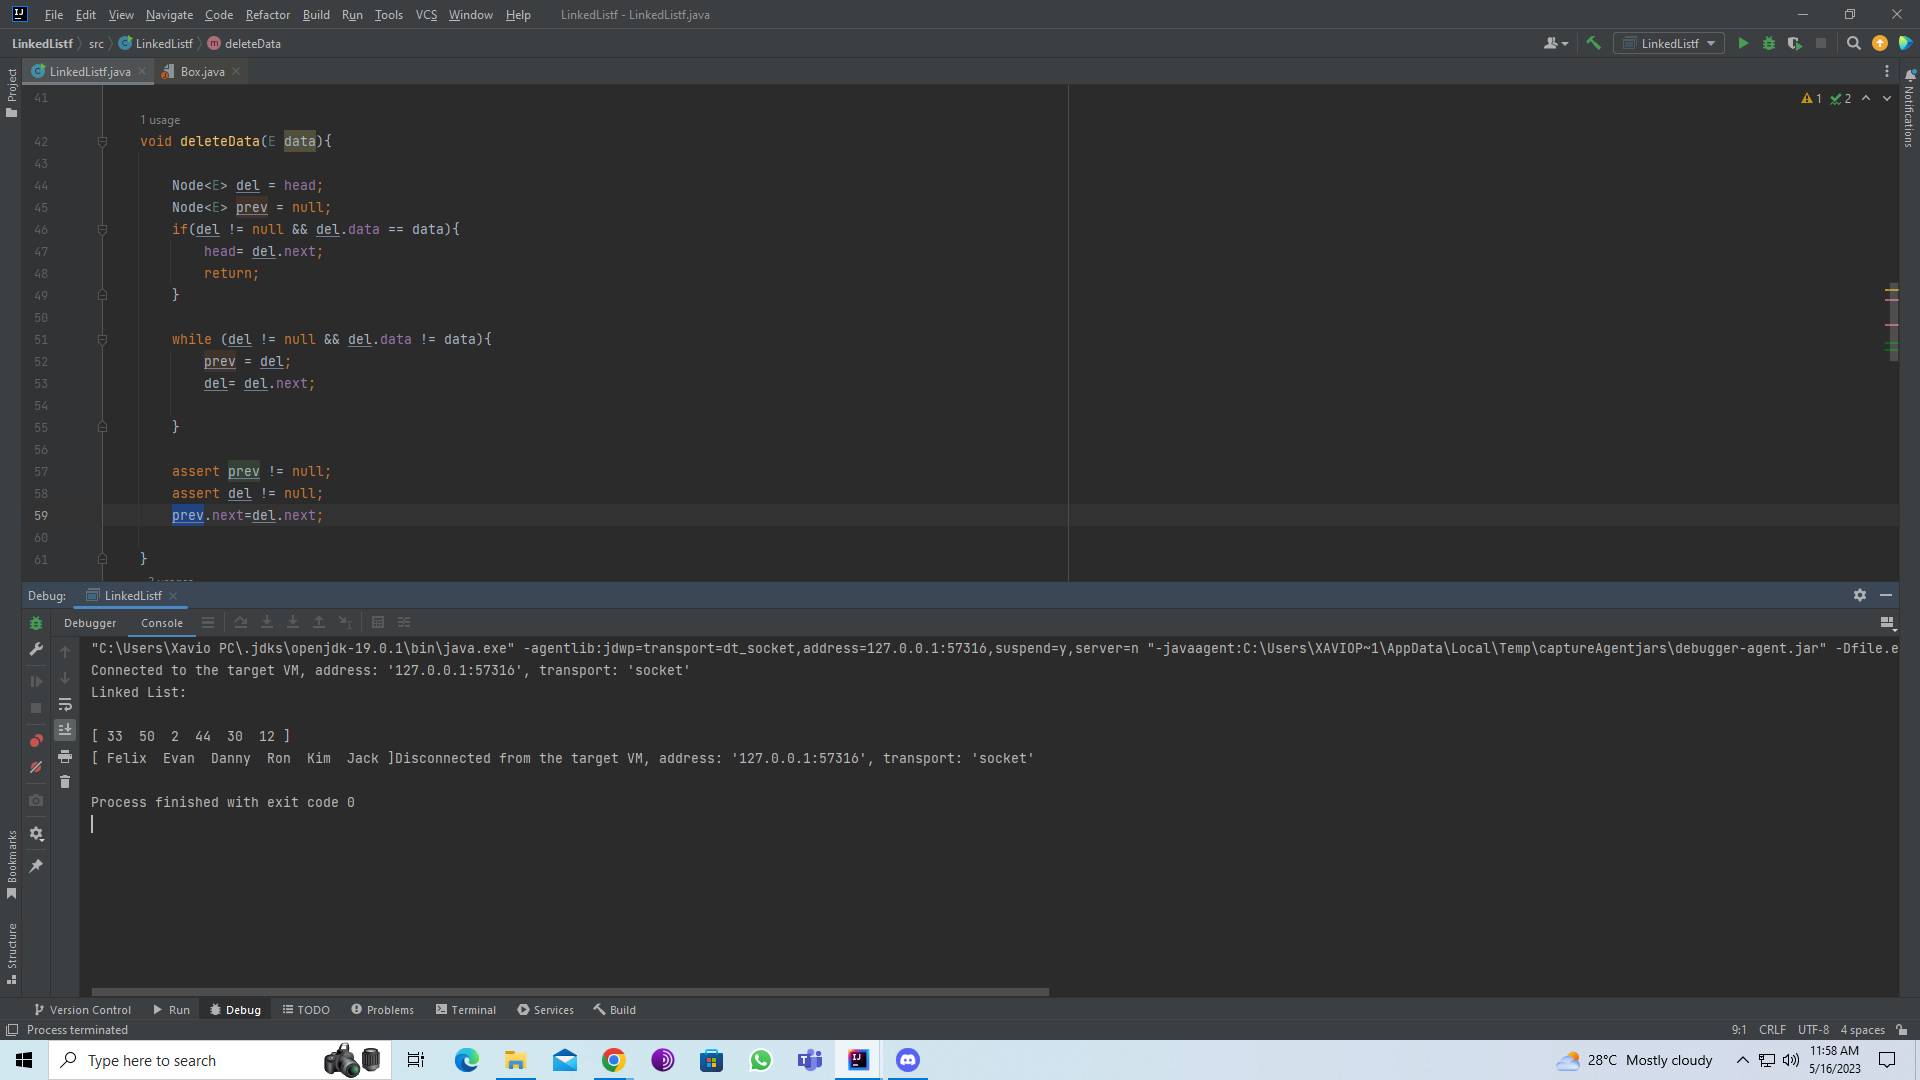Viewport: 1920px width, 1080px height.
Task: Change CRLF line separator in status bar
Action: [1772, 1030]
